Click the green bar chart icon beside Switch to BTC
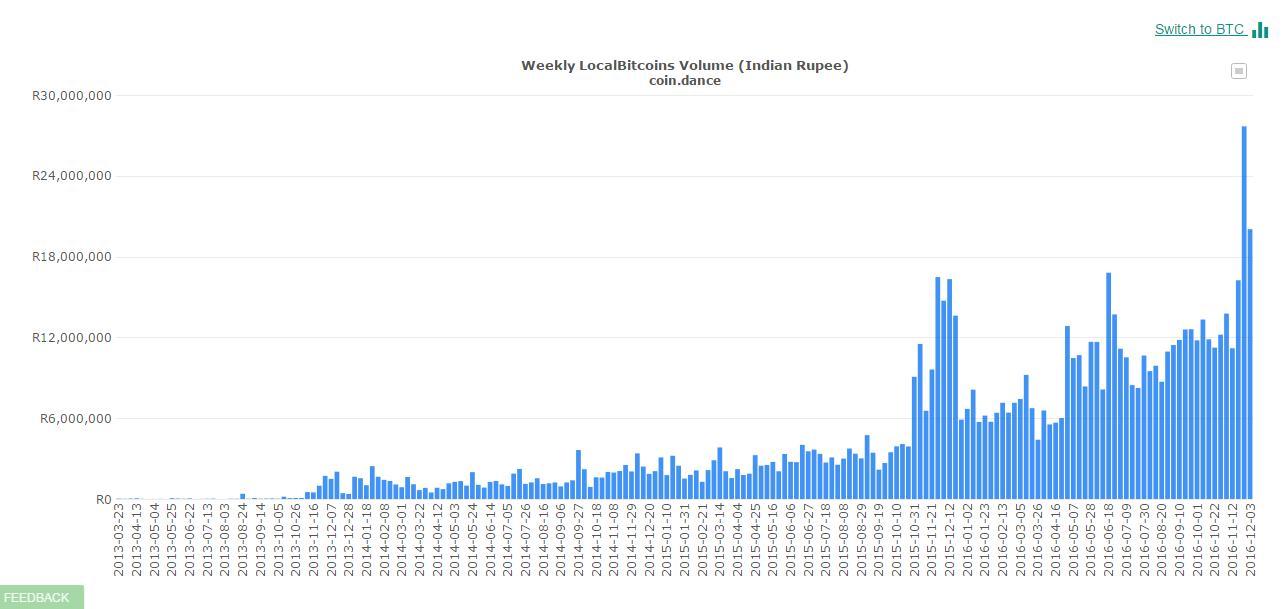The height and width of the screenshot is (609, 1282). (1260, 29)
